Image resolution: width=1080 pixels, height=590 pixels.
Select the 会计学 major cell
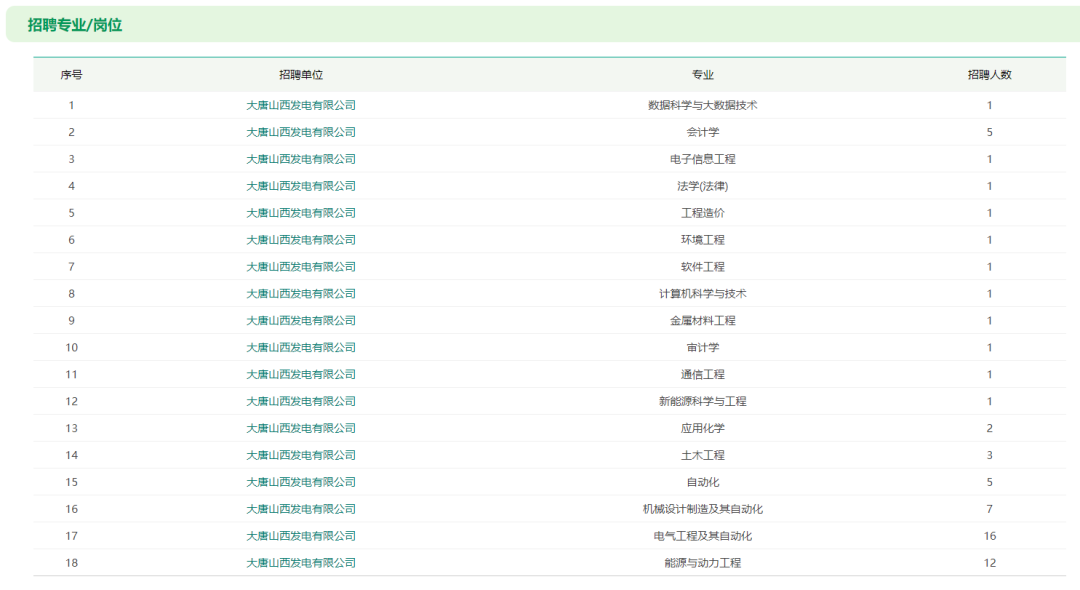(703, 132)
